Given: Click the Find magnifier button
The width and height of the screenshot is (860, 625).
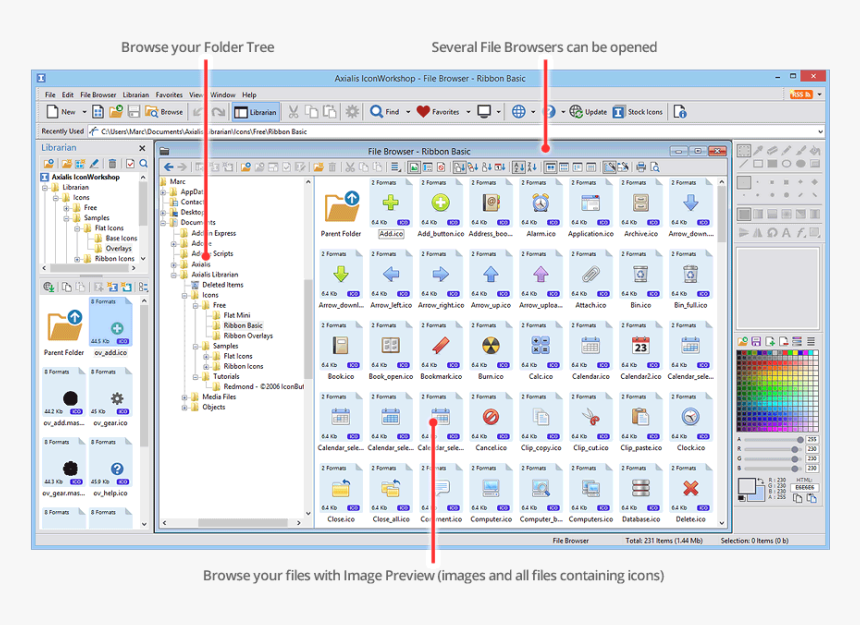Looking at the screenshot, I should (x=385, y=112).
